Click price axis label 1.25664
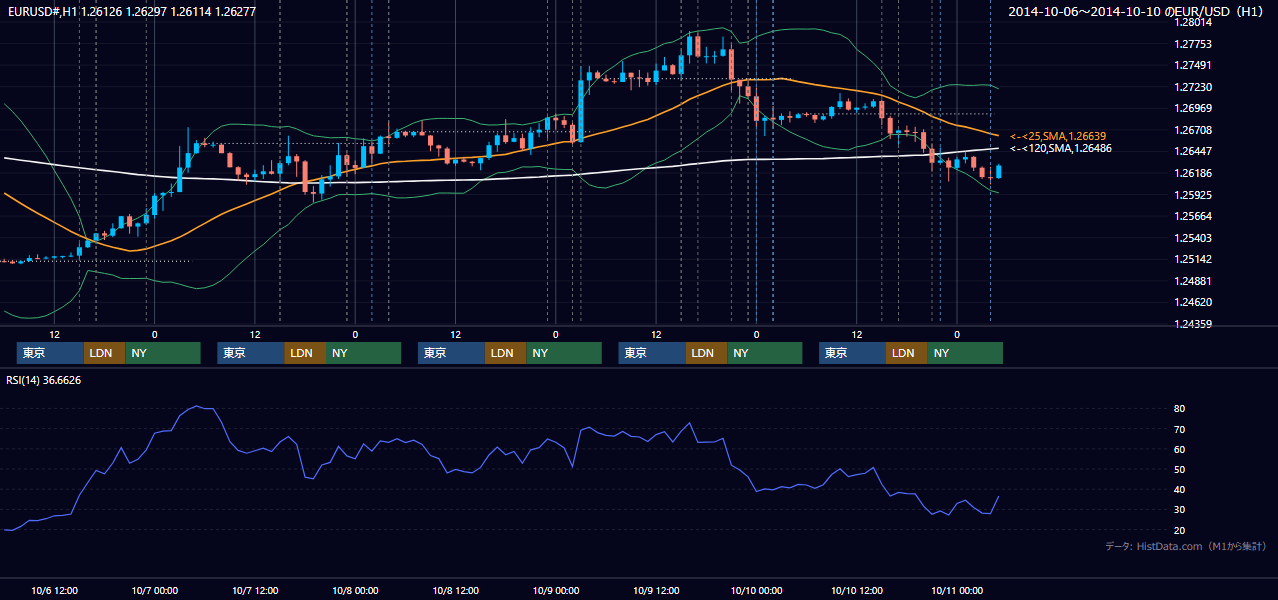 1192,216
